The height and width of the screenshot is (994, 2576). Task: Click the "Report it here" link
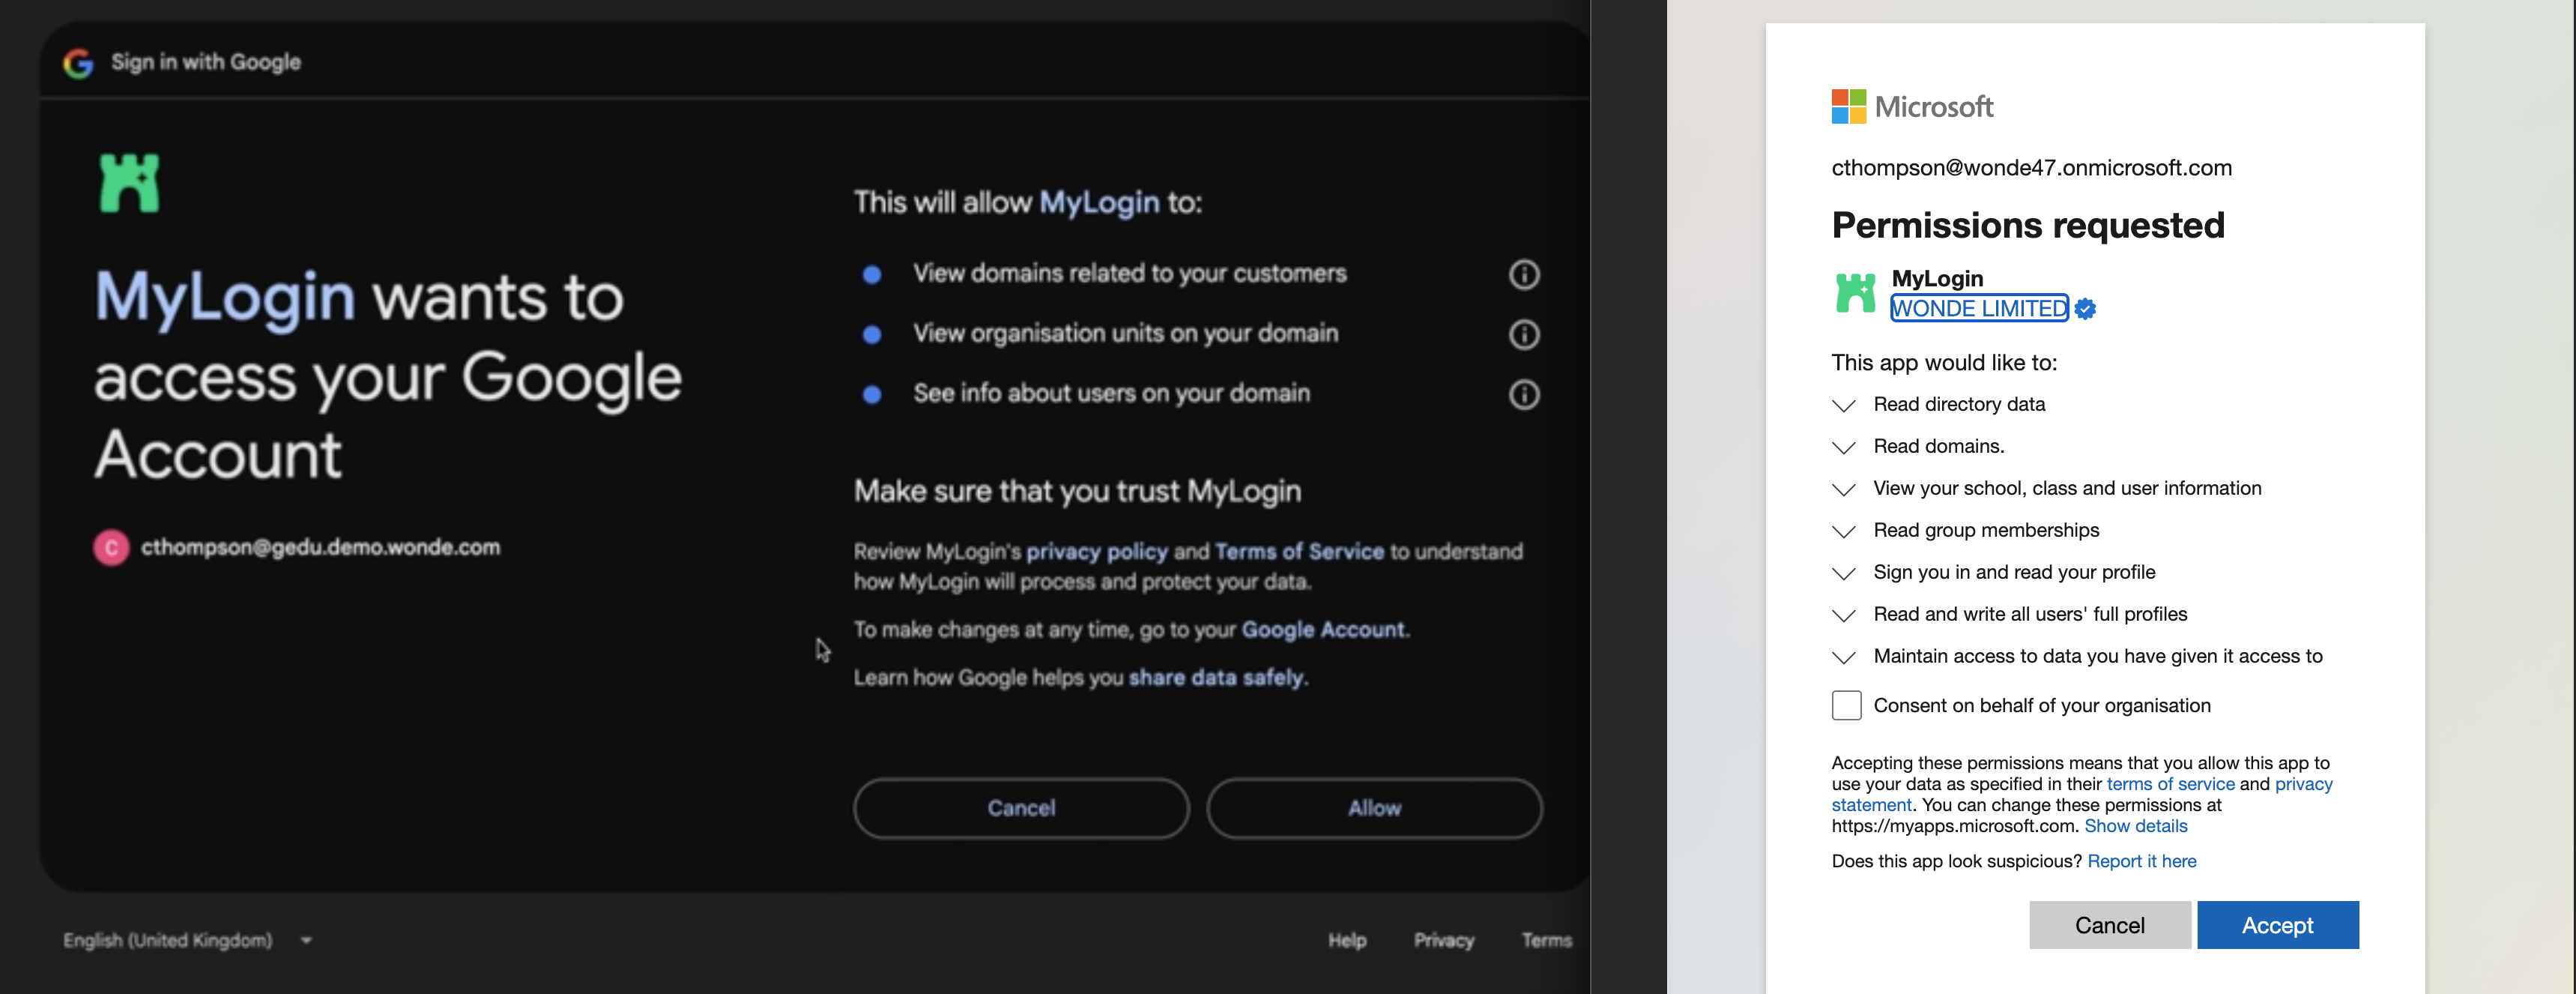coord(2142,861)
